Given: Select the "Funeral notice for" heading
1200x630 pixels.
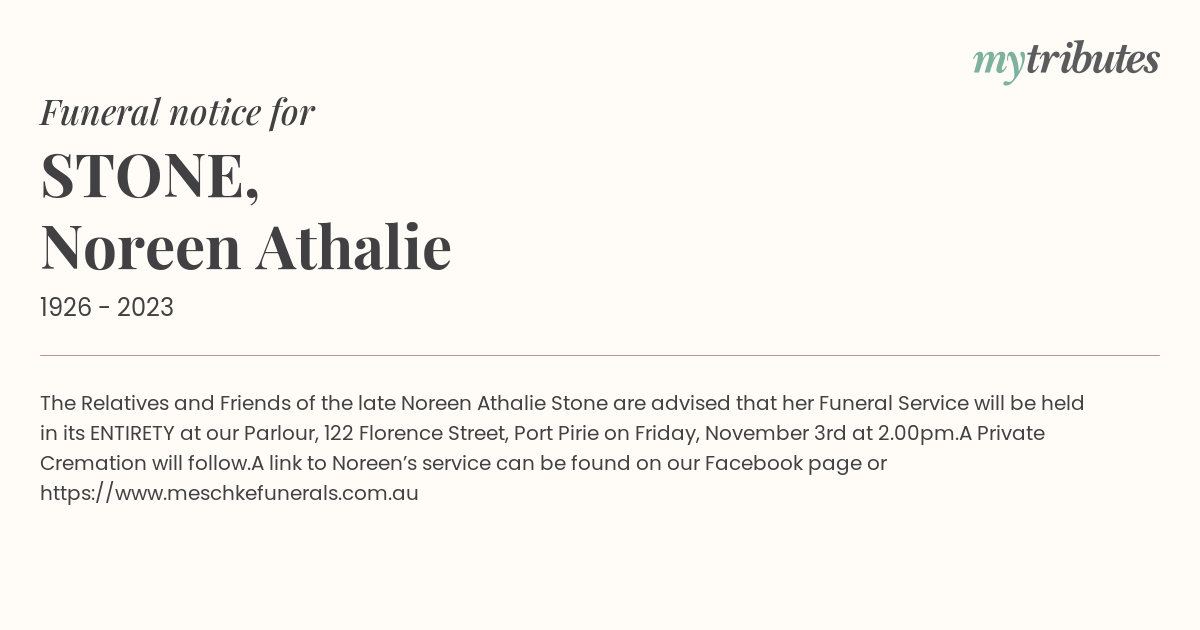Looking at the screenshot, I should 178,112.
